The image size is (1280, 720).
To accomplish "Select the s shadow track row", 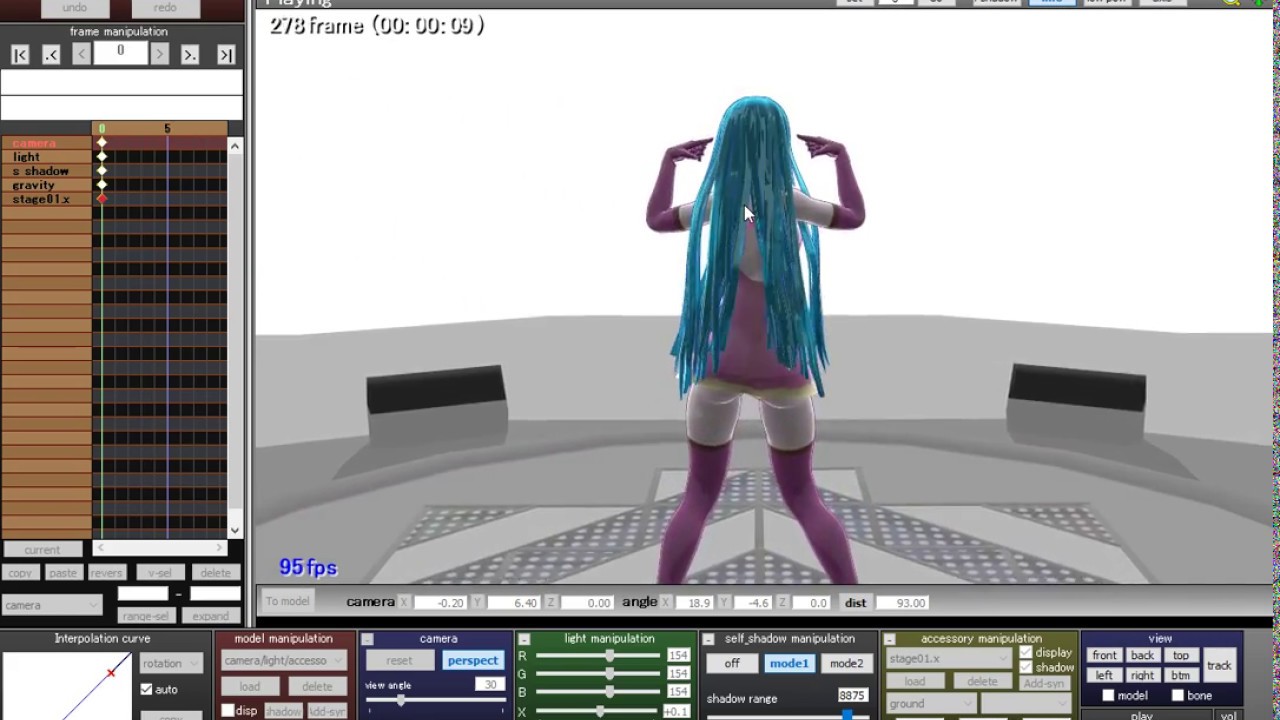I will pyautogui.click(x=46, y=171).
